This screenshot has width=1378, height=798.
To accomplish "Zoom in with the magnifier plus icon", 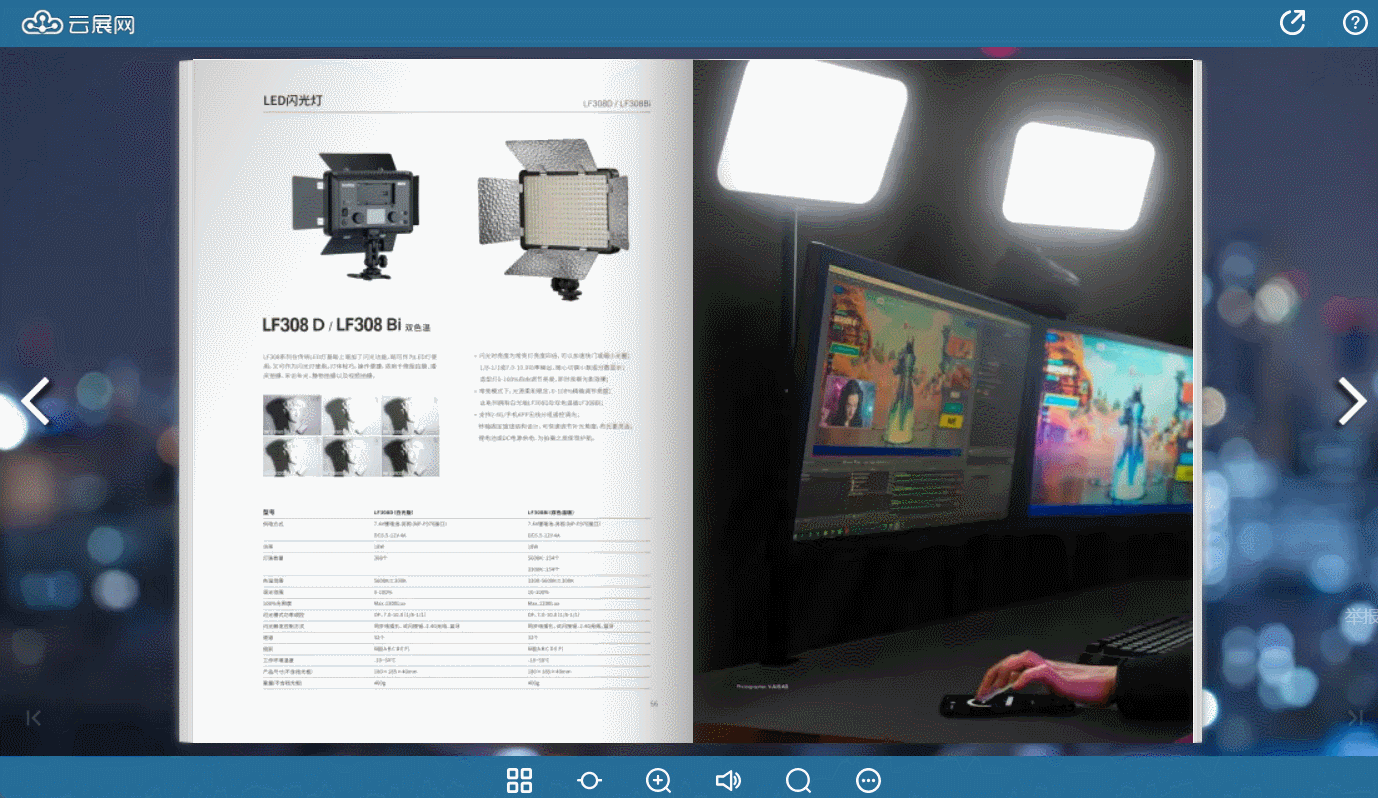I will point(658,780).
